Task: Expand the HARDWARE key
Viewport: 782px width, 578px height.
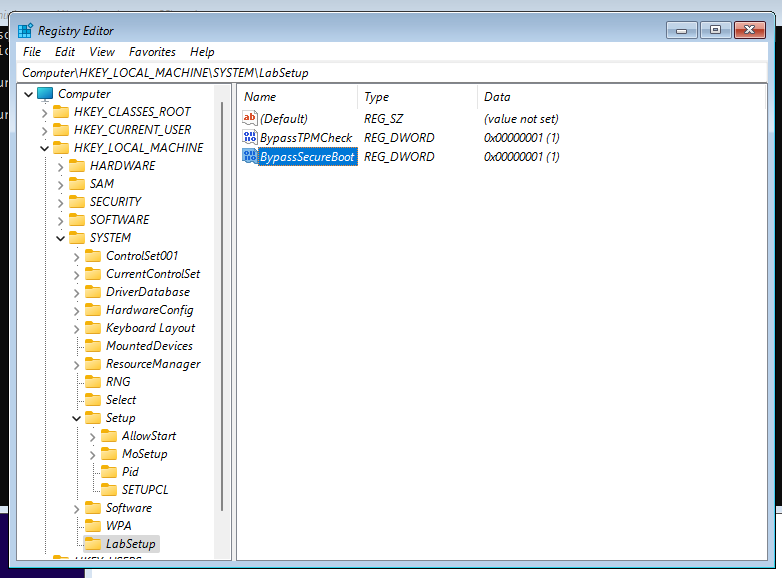Action: (60, 167)
